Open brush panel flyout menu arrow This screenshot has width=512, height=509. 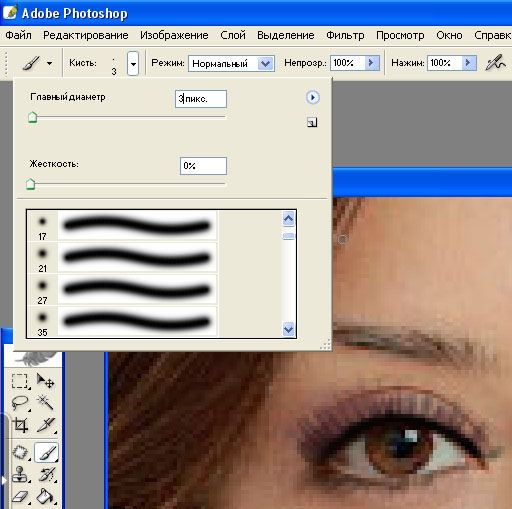click(313, 98)
